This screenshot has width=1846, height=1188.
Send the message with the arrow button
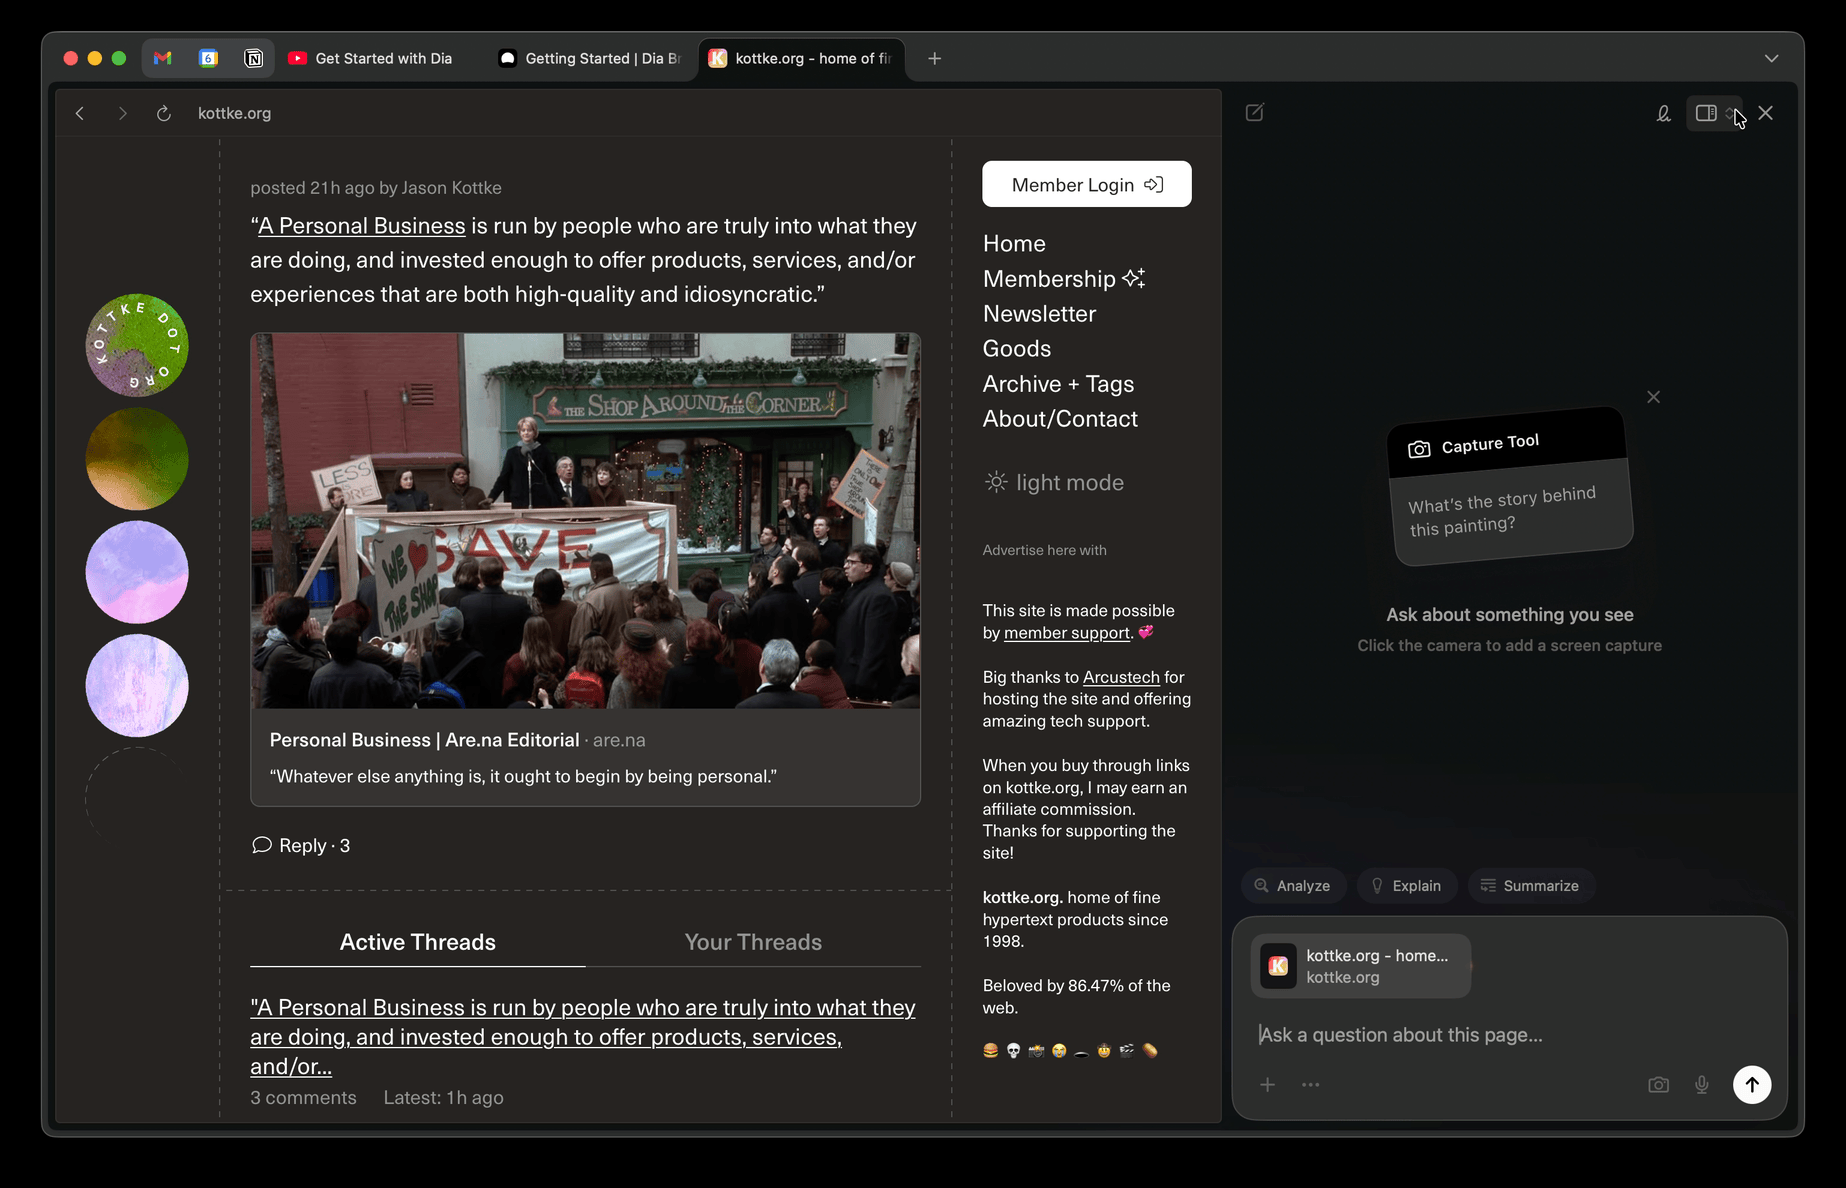coord(1752,1085)
